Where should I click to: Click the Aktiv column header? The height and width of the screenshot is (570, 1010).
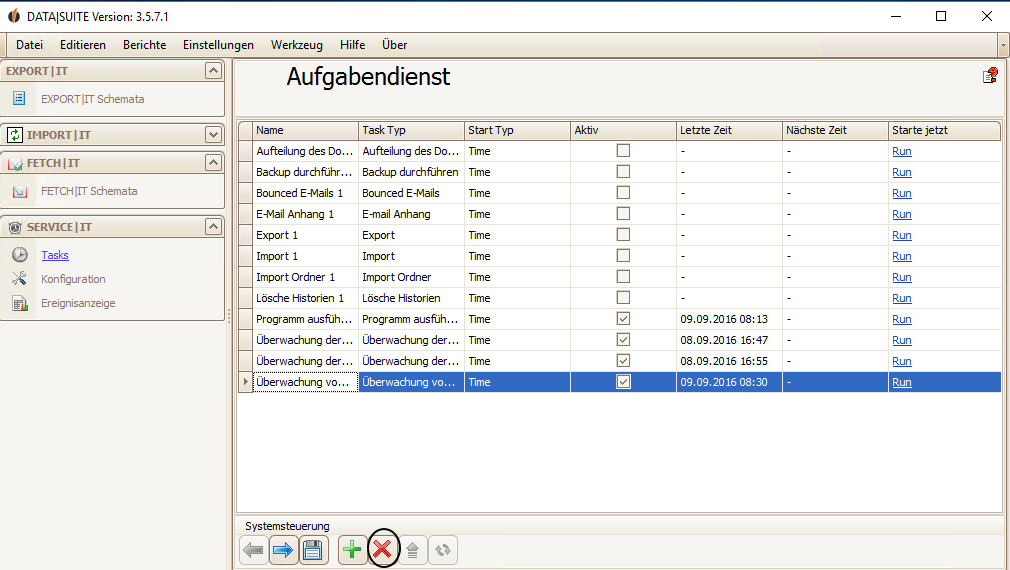pos(623,130)
